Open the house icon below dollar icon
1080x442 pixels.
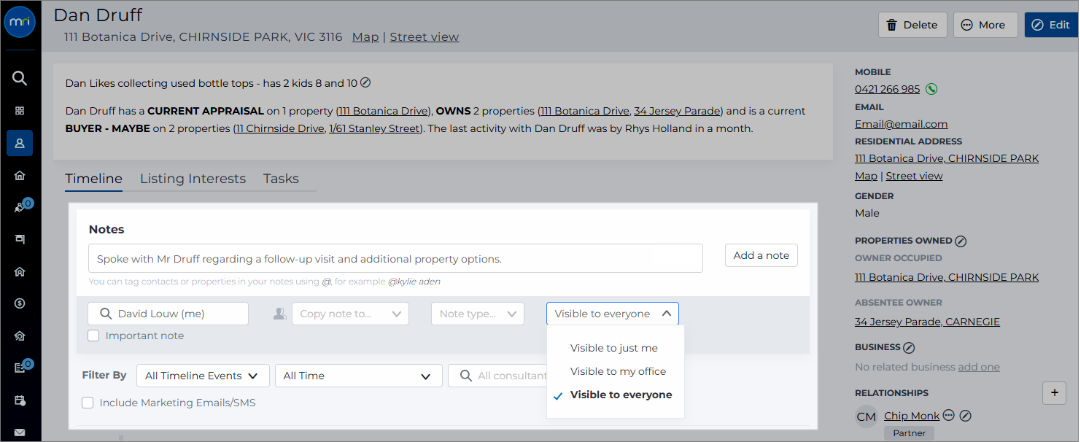pyautogui.click(x=20, y=336)
